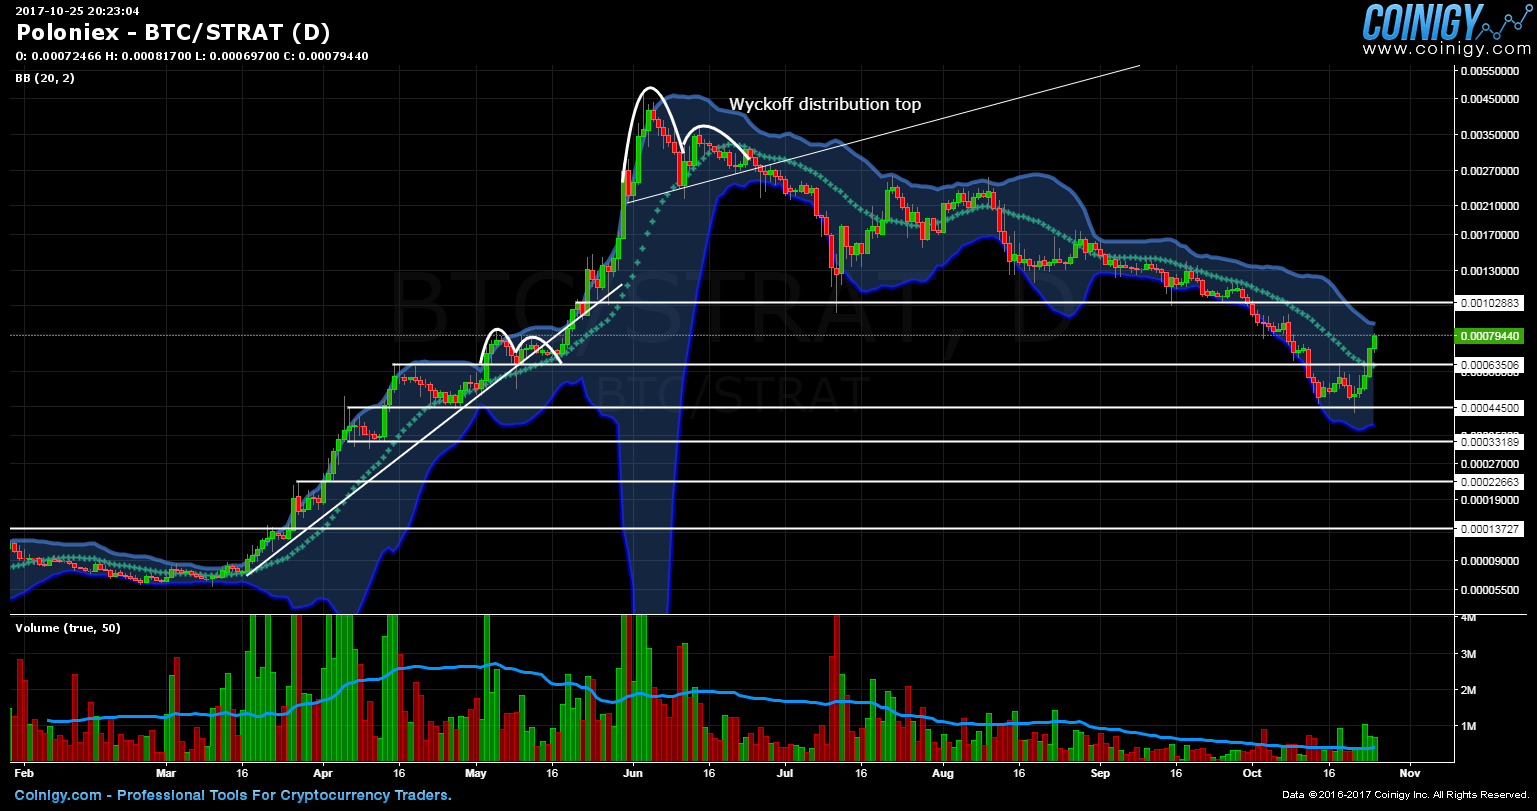
Task: Select the Volume (true, 50) indicator label
Action: coord(67,628)
